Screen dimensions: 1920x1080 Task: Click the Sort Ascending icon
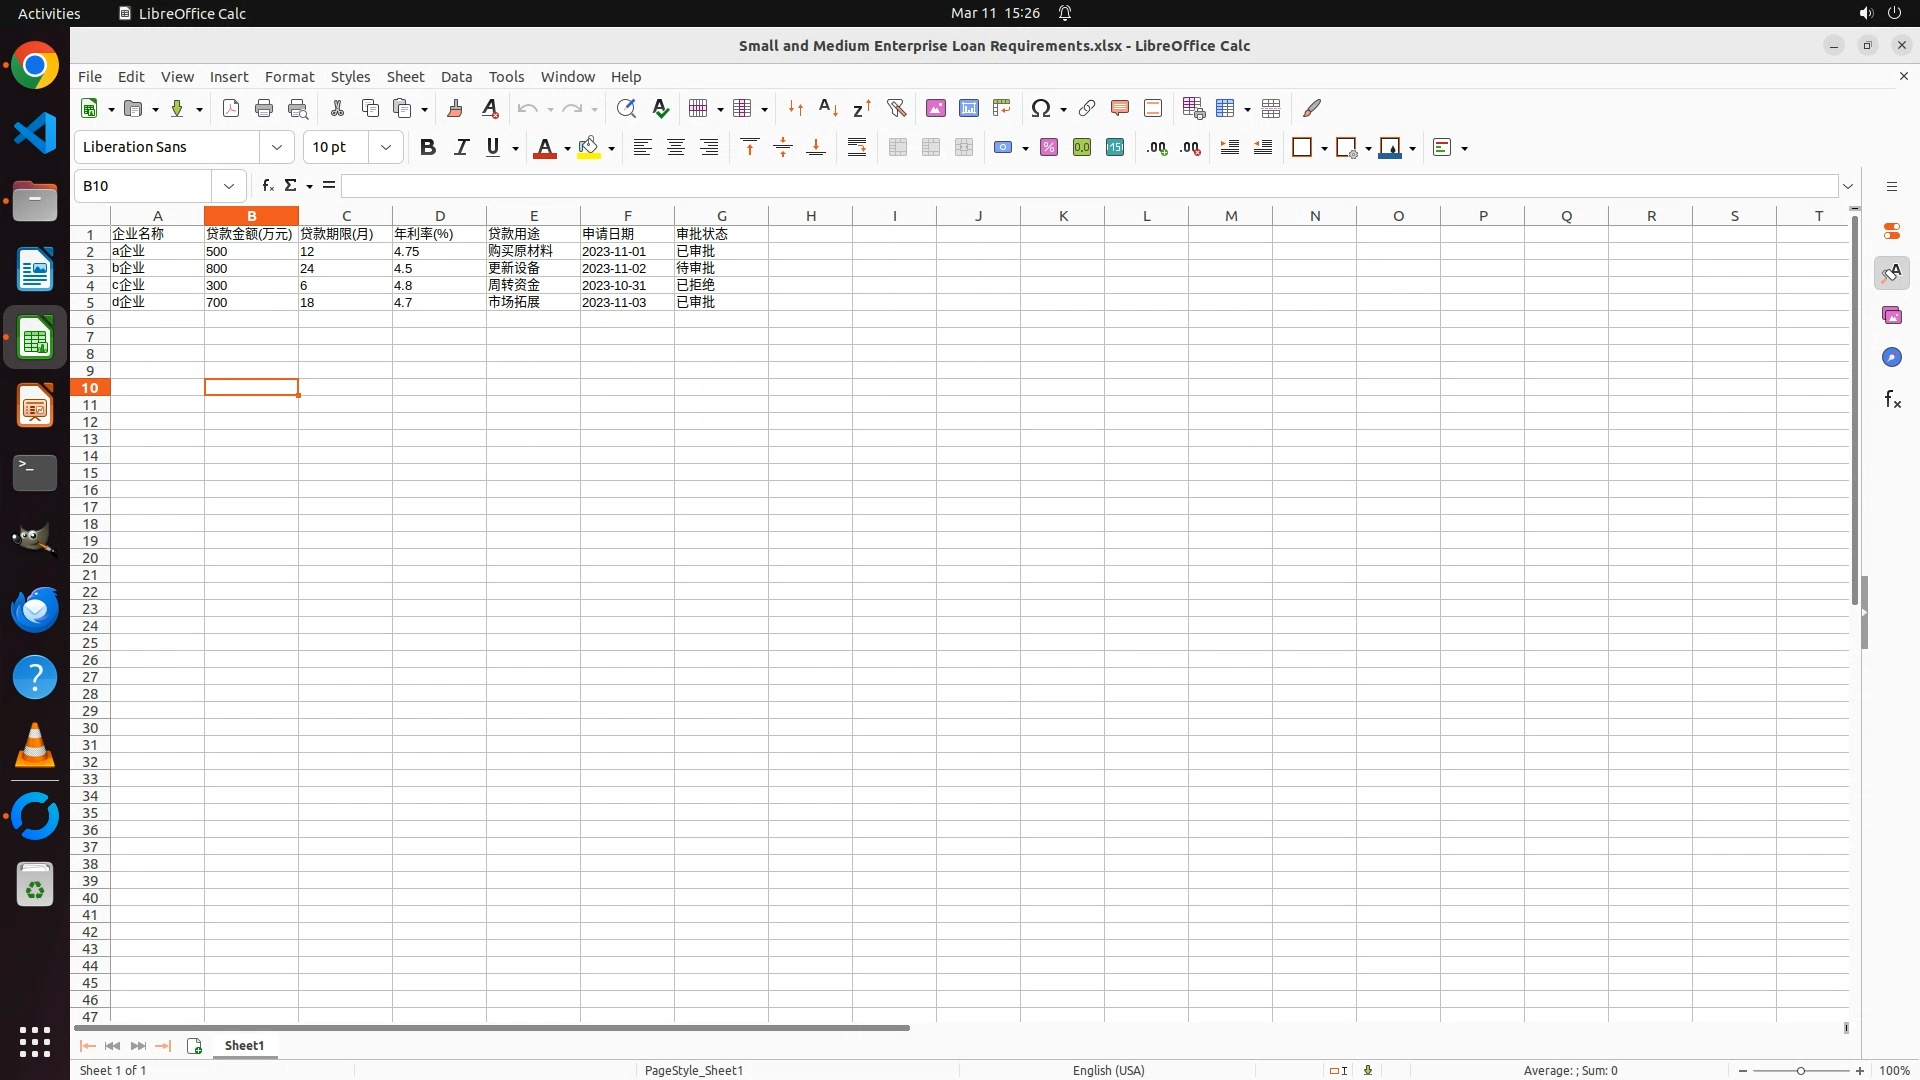click(828, 108)
